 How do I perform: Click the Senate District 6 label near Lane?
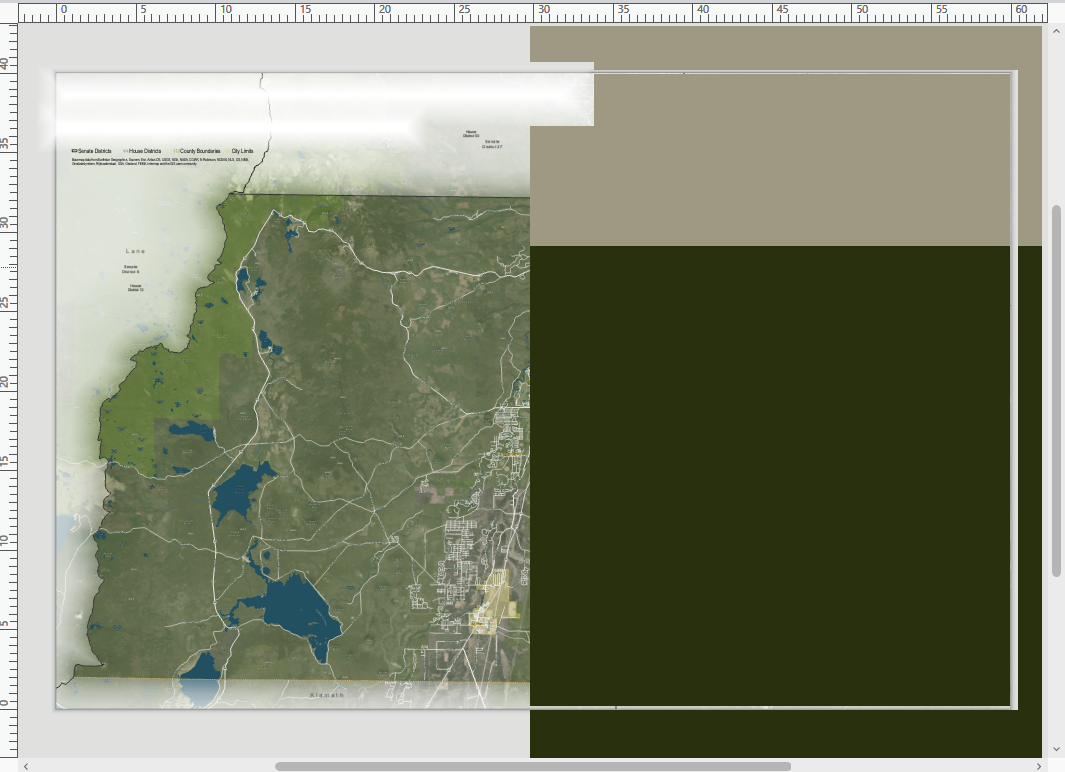tap(131, 268)
